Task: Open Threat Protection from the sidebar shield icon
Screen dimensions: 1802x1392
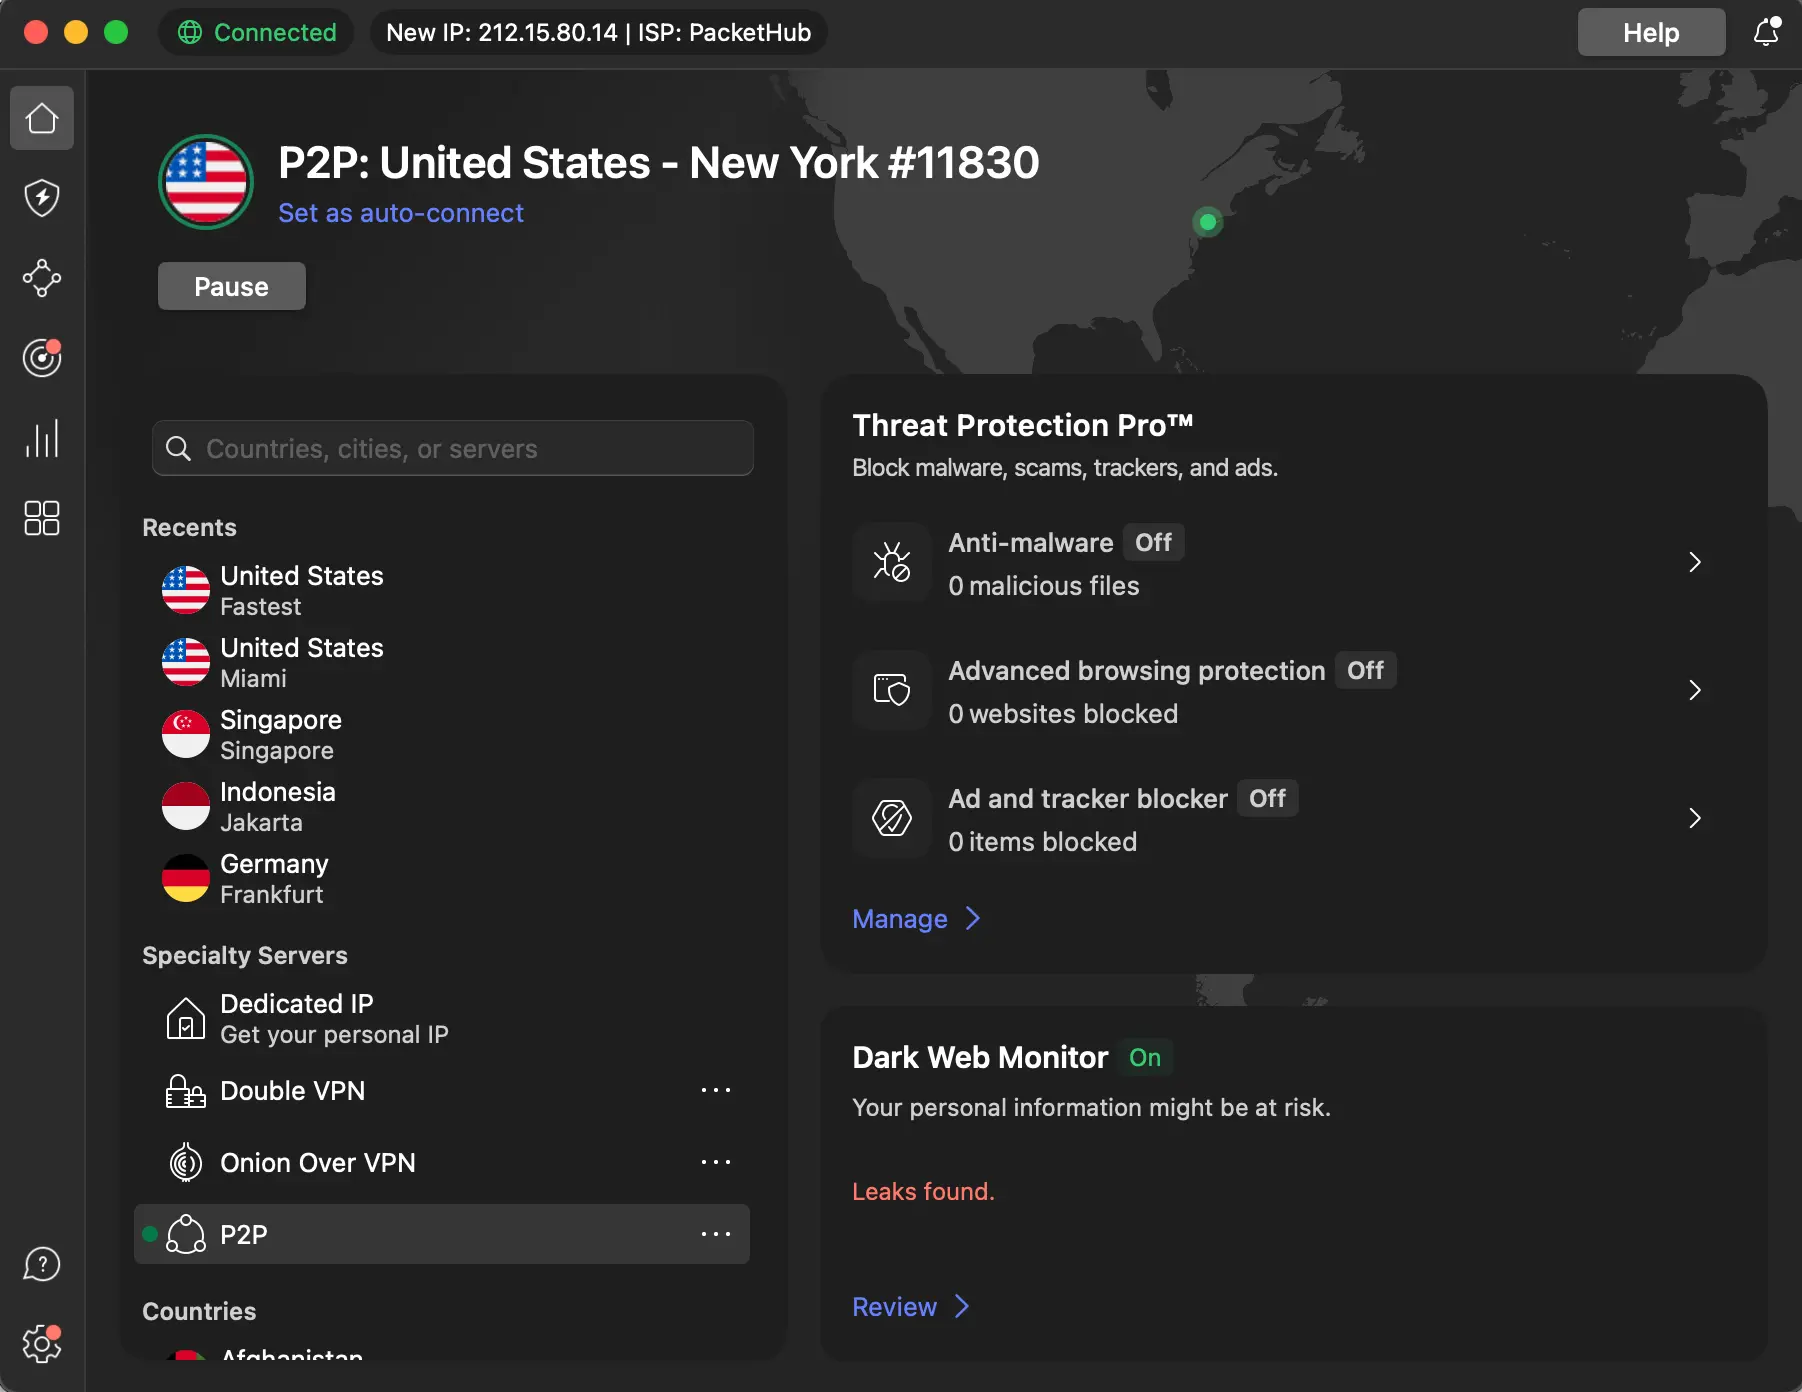Action: (x=41, y=198)
